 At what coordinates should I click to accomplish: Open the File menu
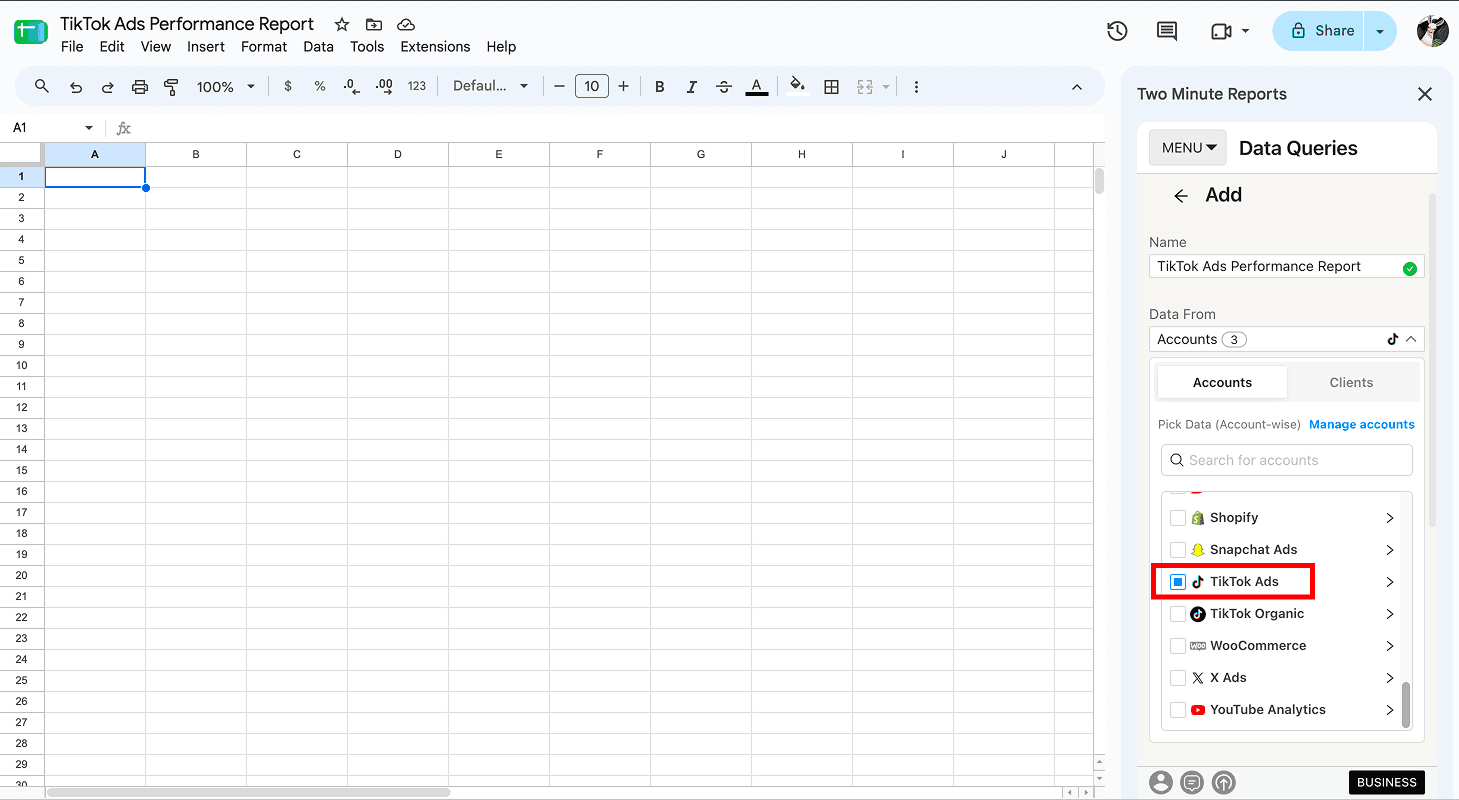tap(72, 47)
